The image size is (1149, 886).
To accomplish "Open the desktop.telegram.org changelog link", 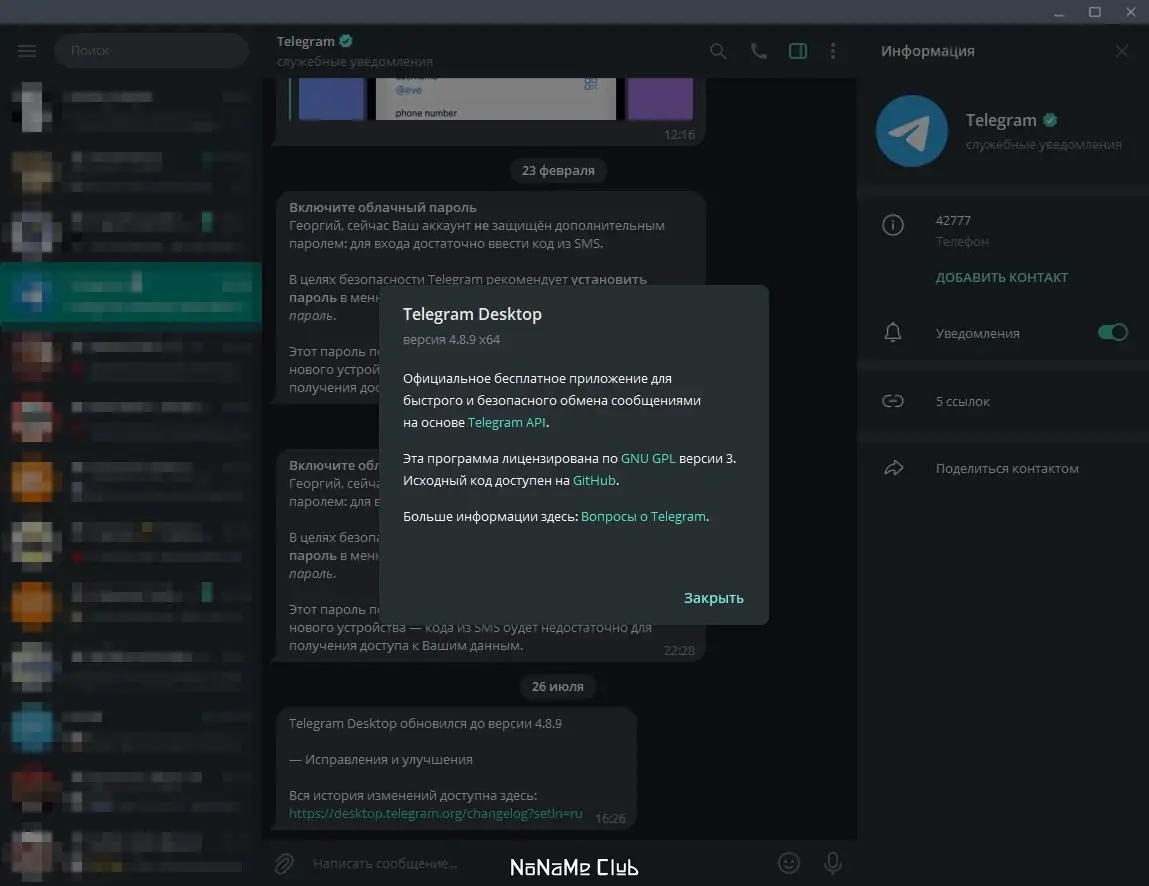I will (435, 813).
